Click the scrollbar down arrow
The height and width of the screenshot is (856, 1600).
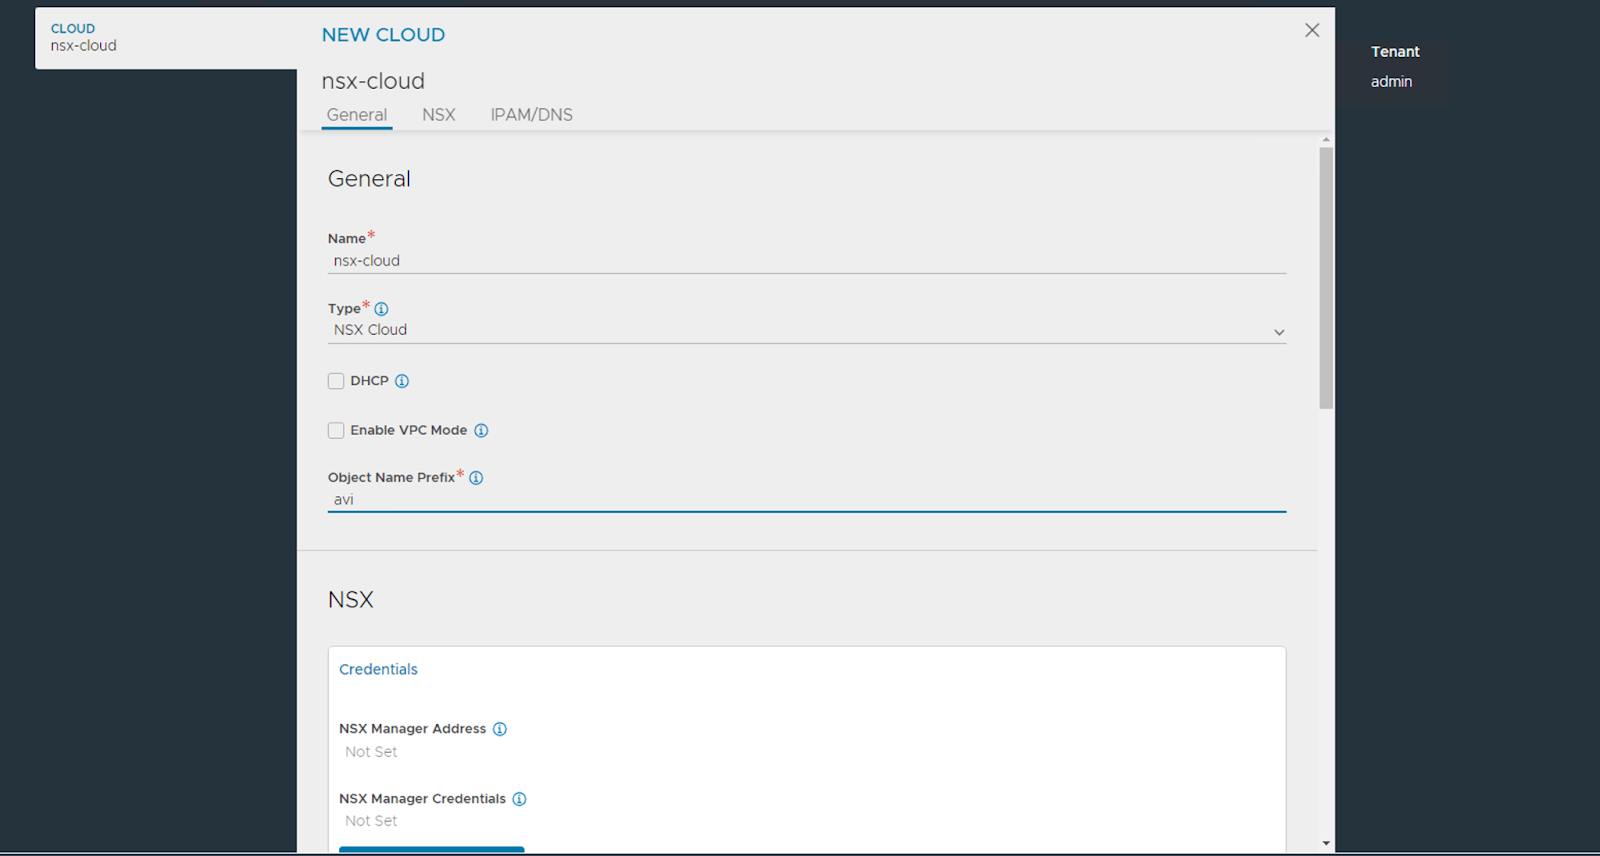1326,844
